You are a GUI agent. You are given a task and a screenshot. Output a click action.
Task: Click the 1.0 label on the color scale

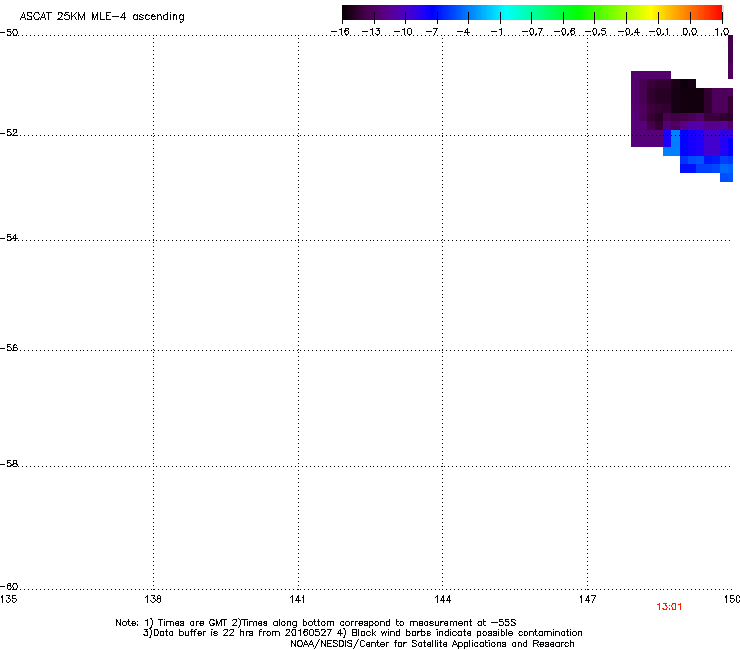[722, 32]
